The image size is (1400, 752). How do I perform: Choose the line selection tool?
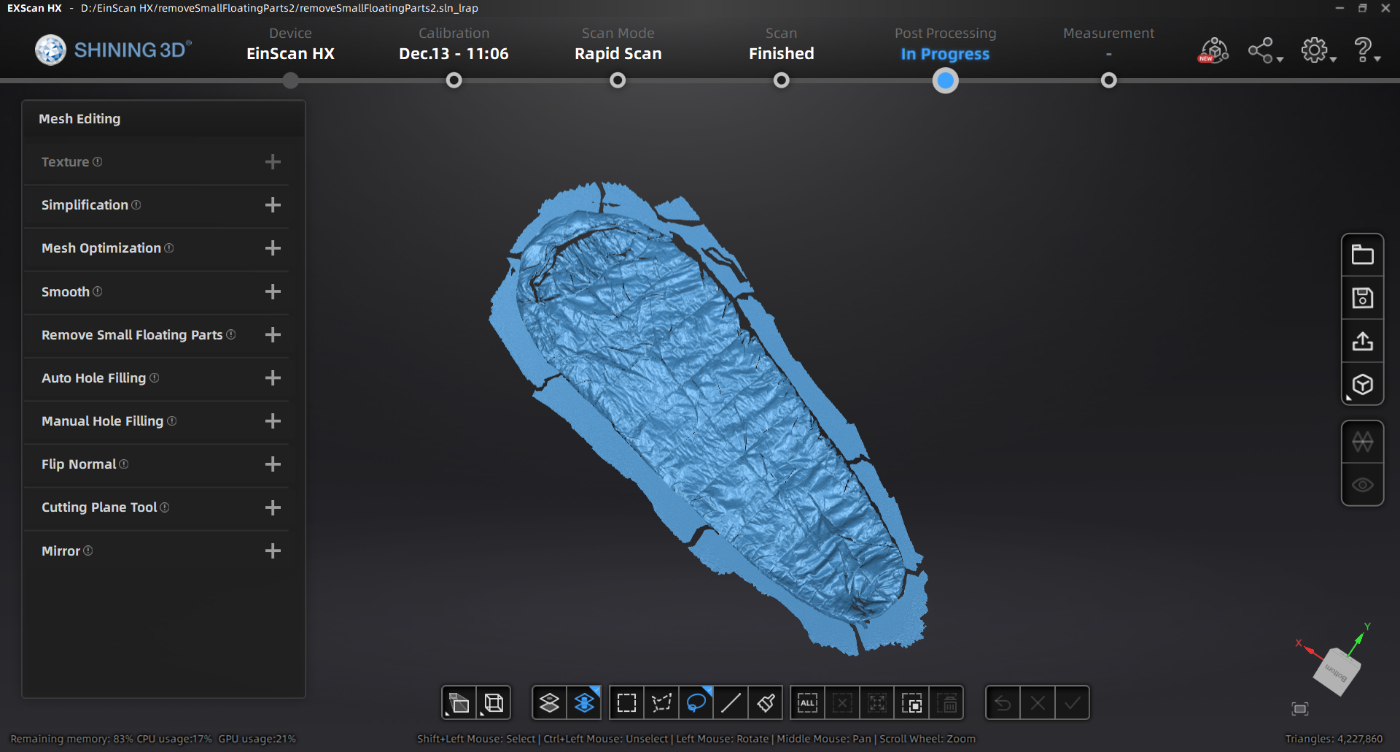731,703
